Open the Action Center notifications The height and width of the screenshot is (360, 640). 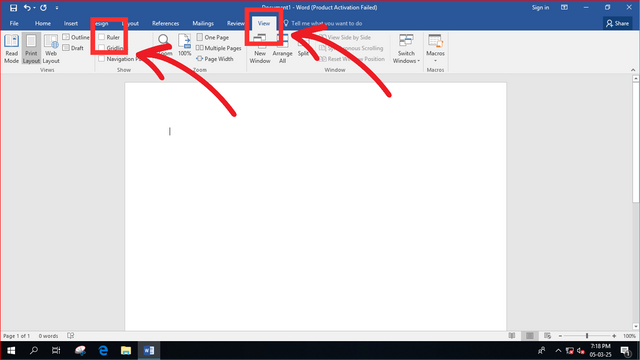[x=625, y=351]
